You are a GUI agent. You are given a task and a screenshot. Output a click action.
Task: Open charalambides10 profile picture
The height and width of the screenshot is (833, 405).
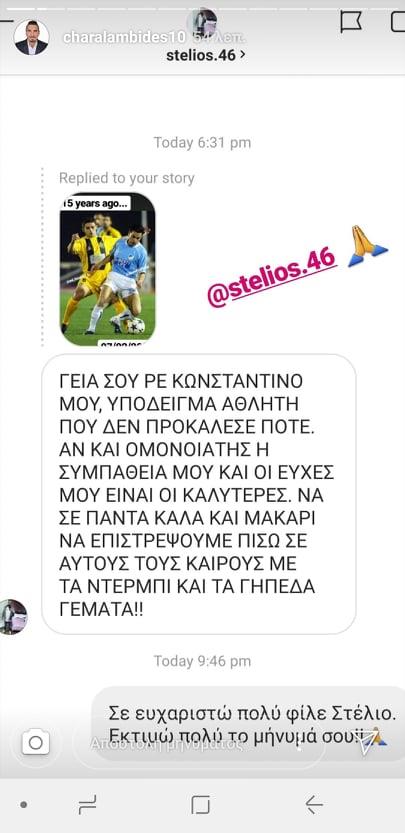(31, 38)
